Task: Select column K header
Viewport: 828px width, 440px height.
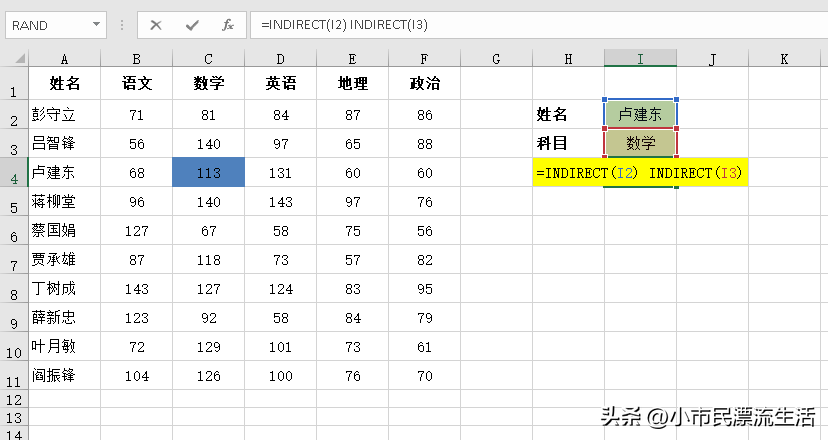Action: point(784,58)
